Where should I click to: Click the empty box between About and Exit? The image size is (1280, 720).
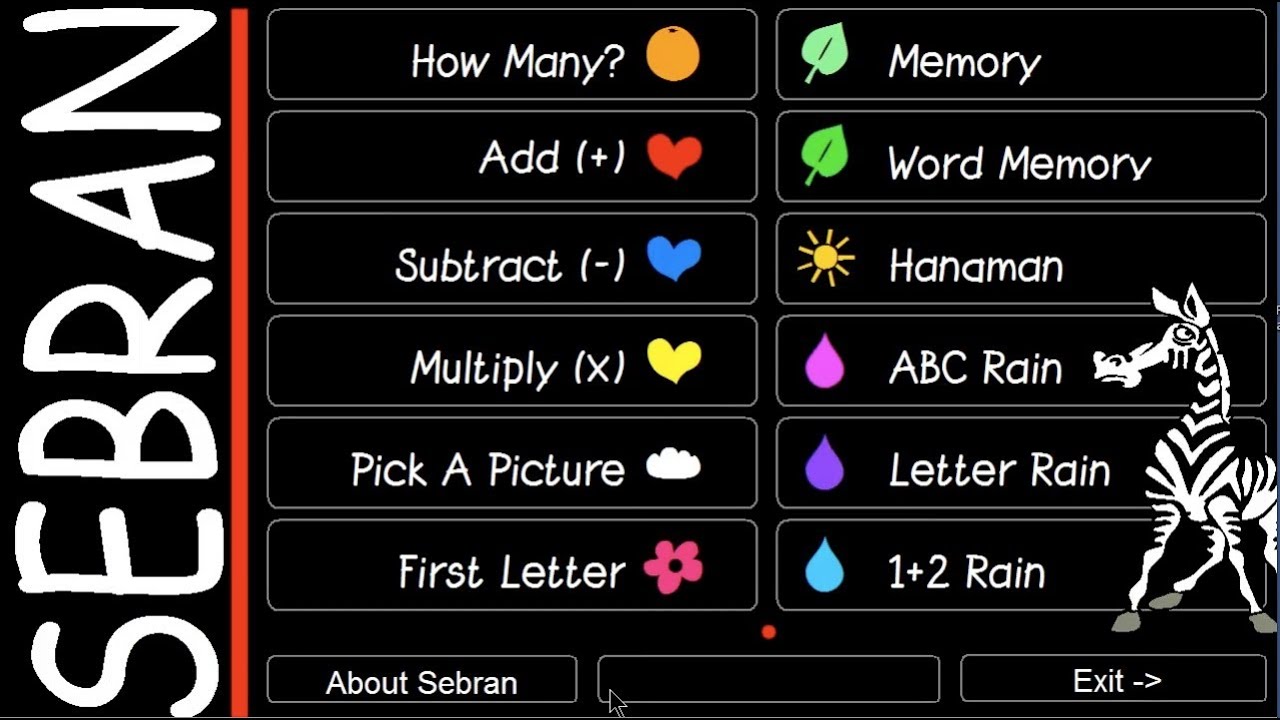(768, 680)
